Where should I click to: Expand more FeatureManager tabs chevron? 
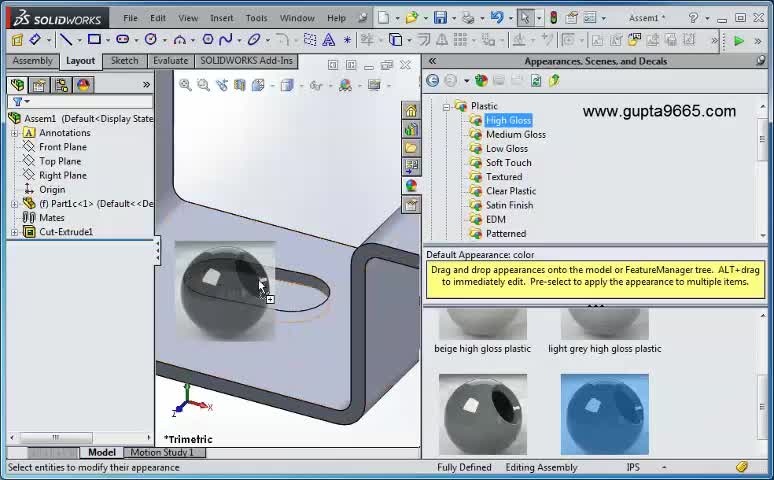point(146,84)
